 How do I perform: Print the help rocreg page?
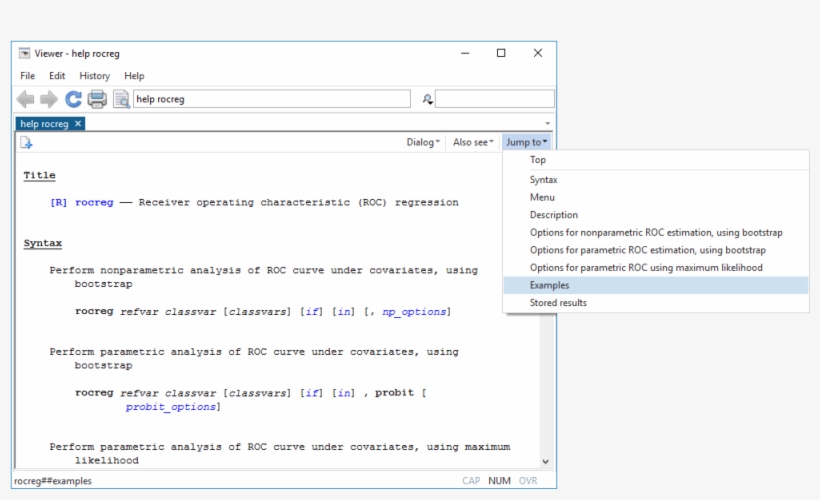click(x=97, y=99)
